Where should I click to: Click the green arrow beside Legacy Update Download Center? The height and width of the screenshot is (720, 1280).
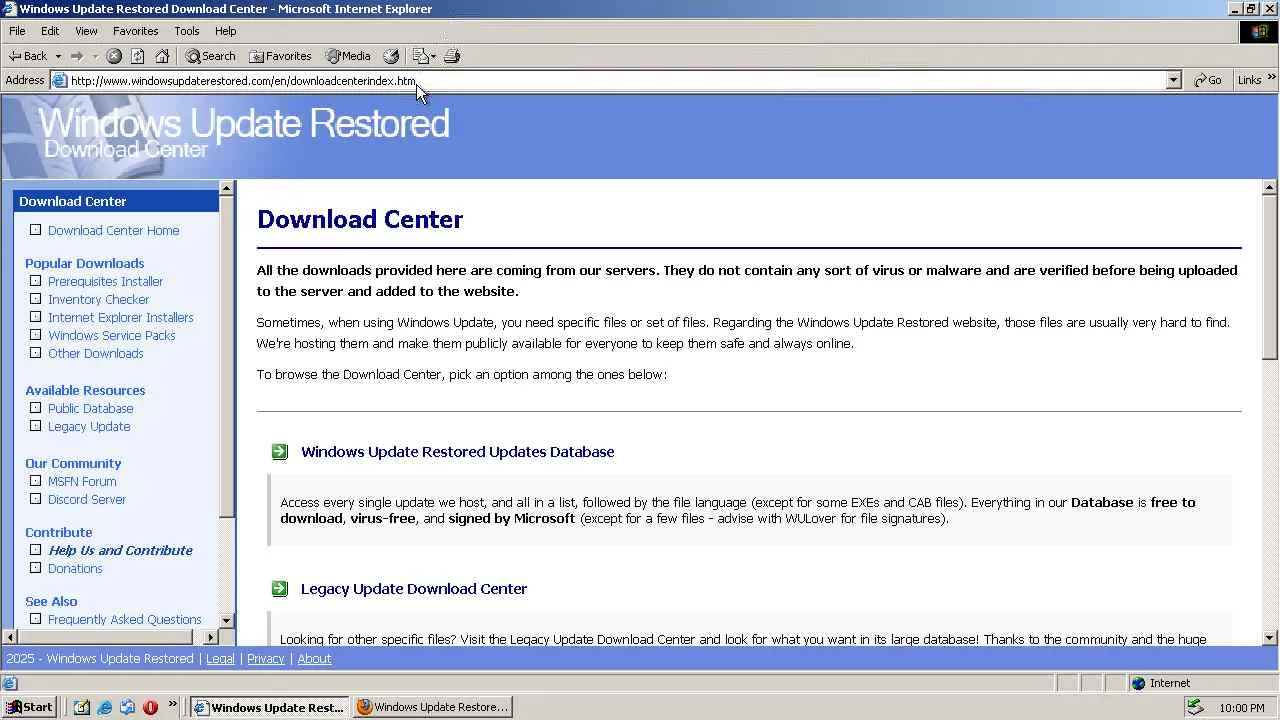[x=280, y=589]
